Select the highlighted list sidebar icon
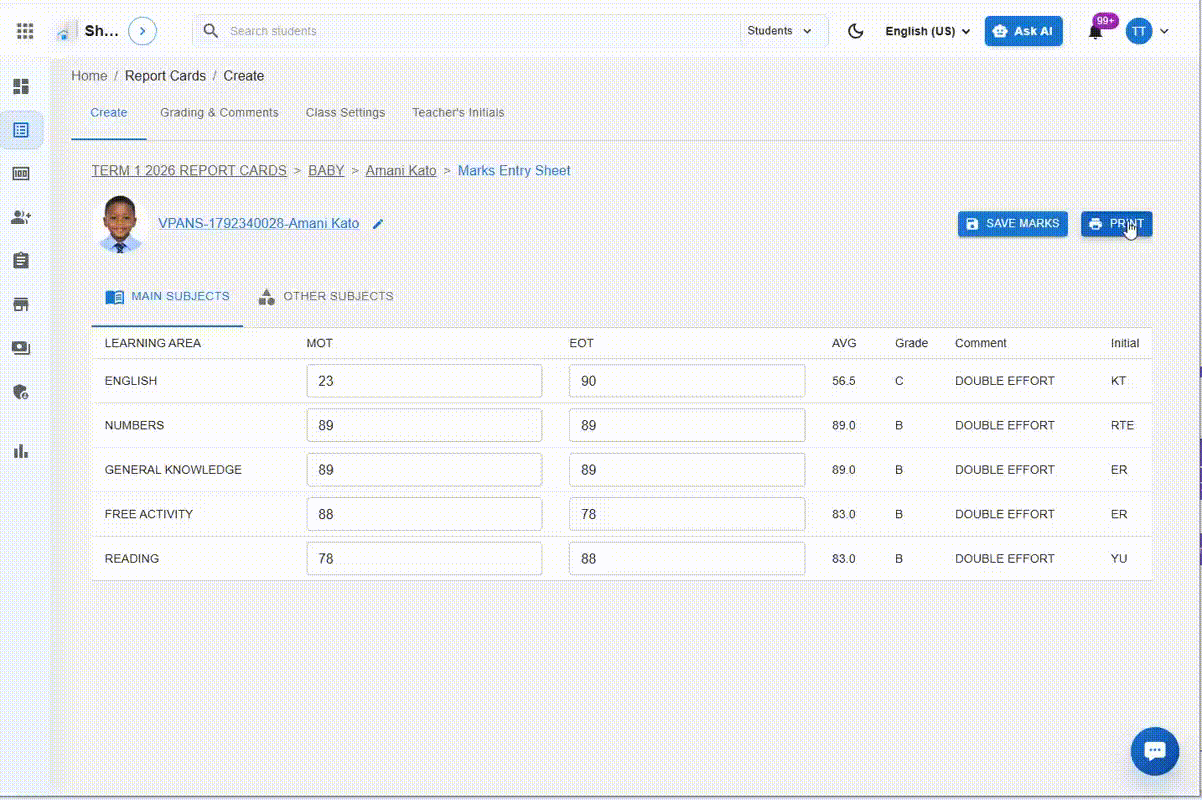This screenshot has width=1202, height=800. pos(21,130)
